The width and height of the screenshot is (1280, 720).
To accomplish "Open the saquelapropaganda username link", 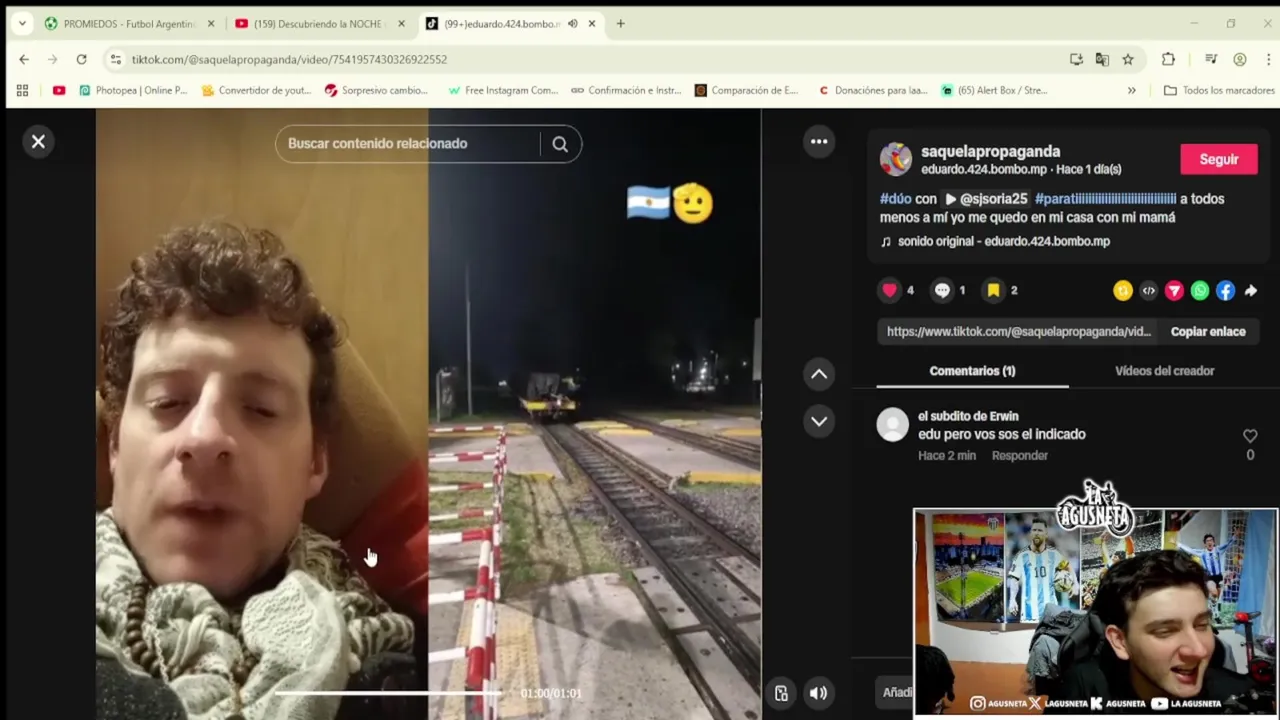I will coord(990,151).
